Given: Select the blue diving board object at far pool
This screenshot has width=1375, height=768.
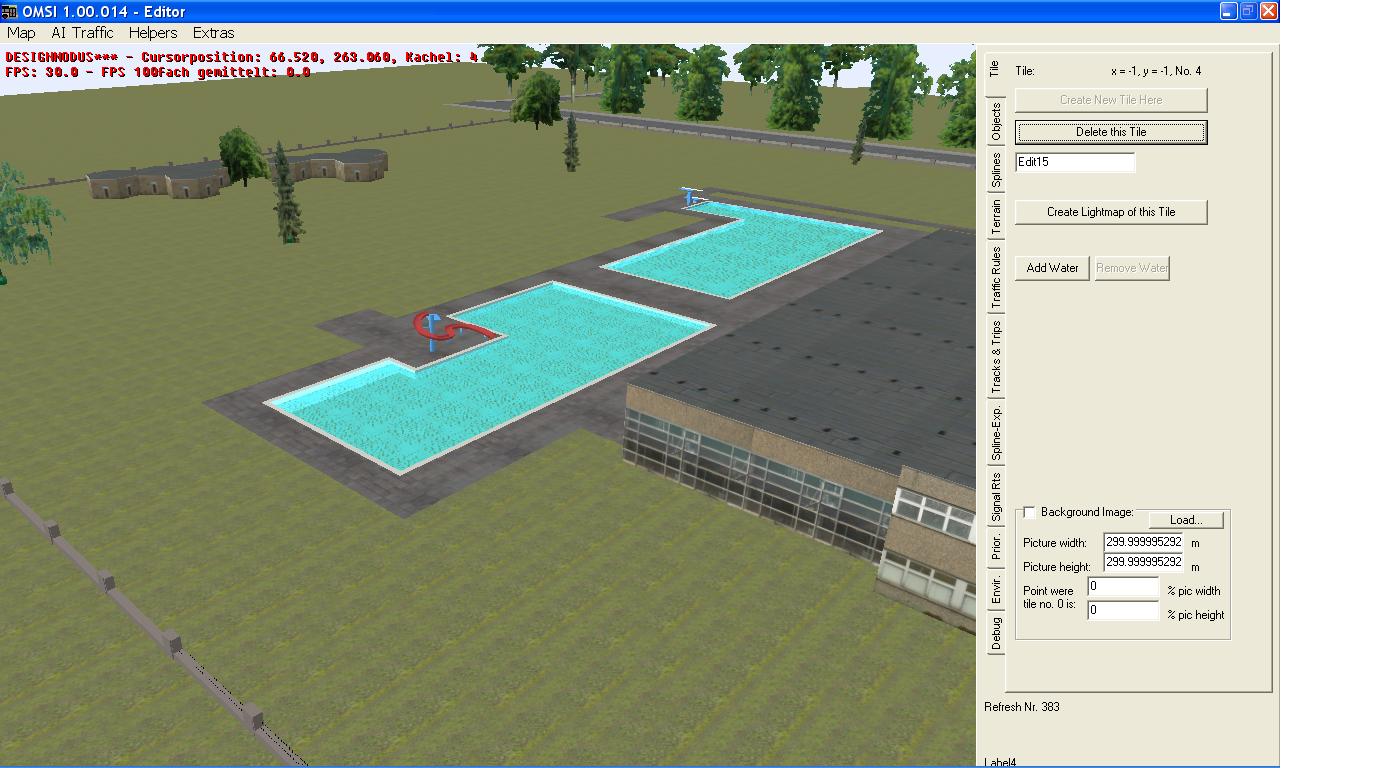Looking at the screenshot, I should [x=691, y=196].
